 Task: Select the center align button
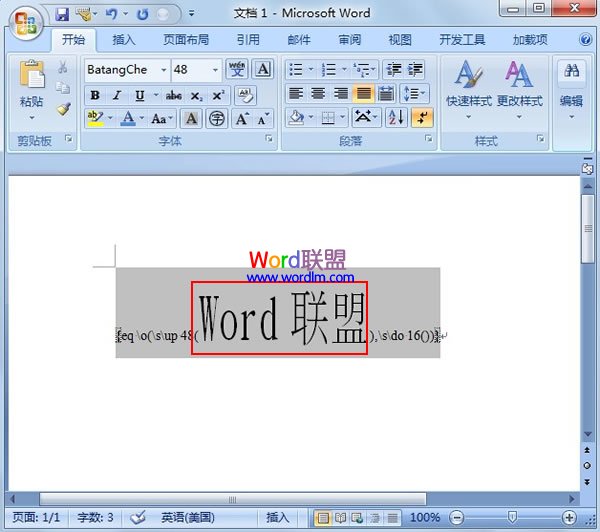click(318, 94)
